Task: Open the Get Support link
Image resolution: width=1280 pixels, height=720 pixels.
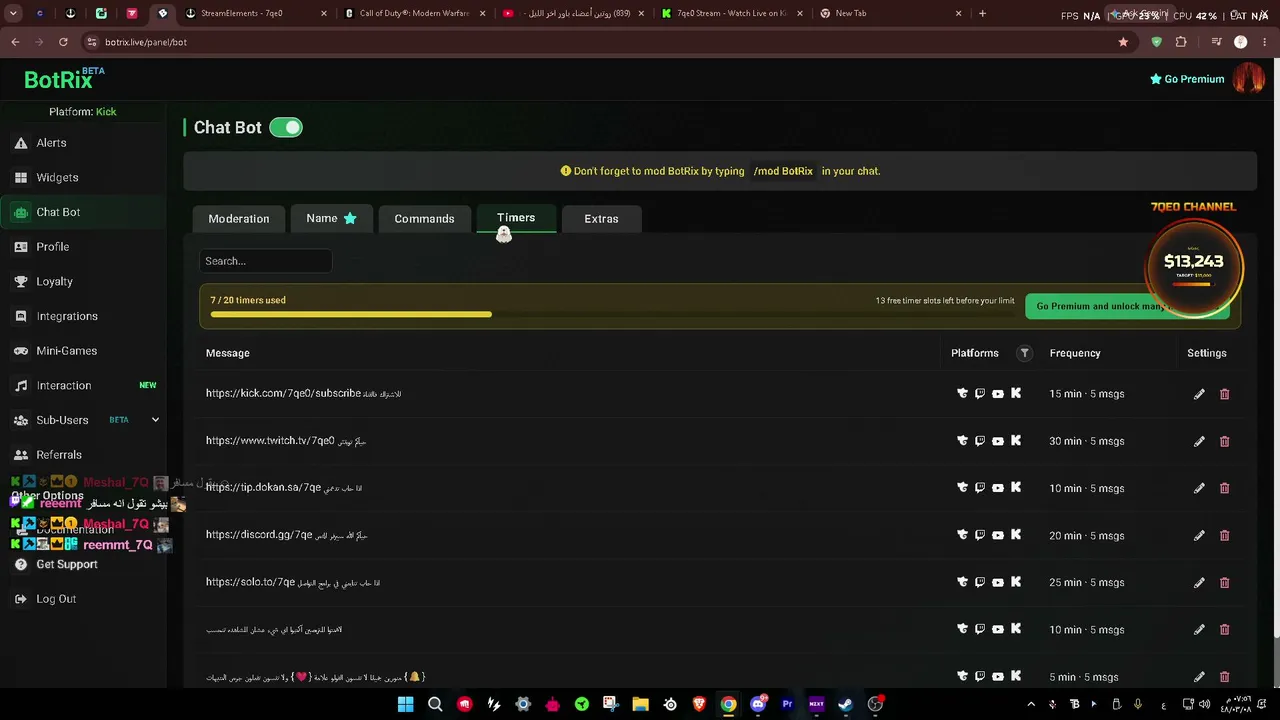Action: click(67, 565)
